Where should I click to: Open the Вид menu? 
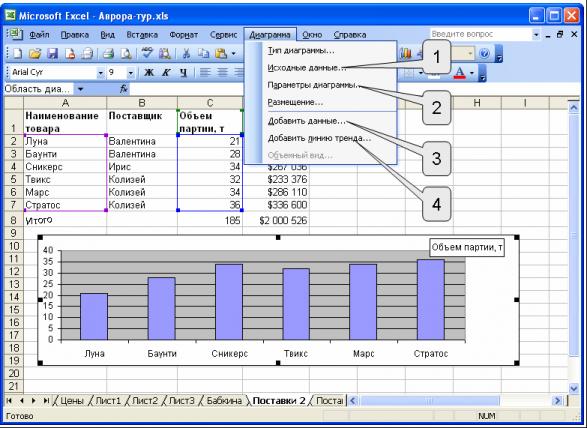pos(107,35)
